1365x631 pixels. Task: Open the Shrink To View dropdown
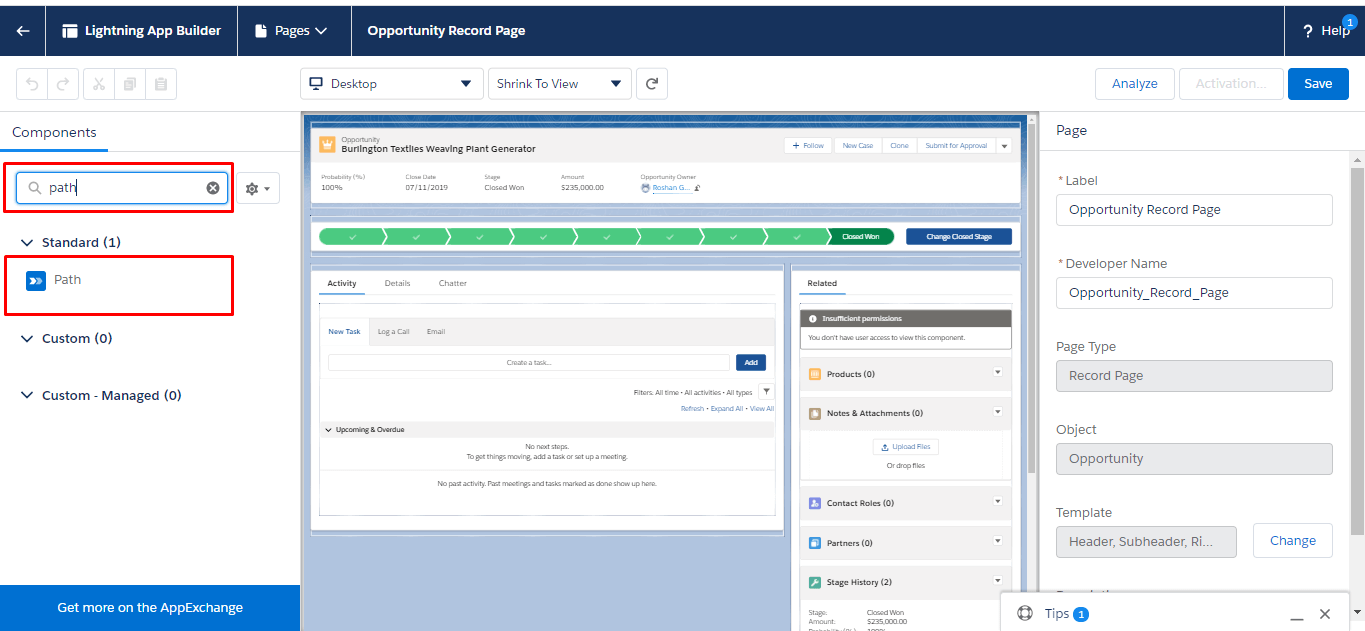point(559,84)
